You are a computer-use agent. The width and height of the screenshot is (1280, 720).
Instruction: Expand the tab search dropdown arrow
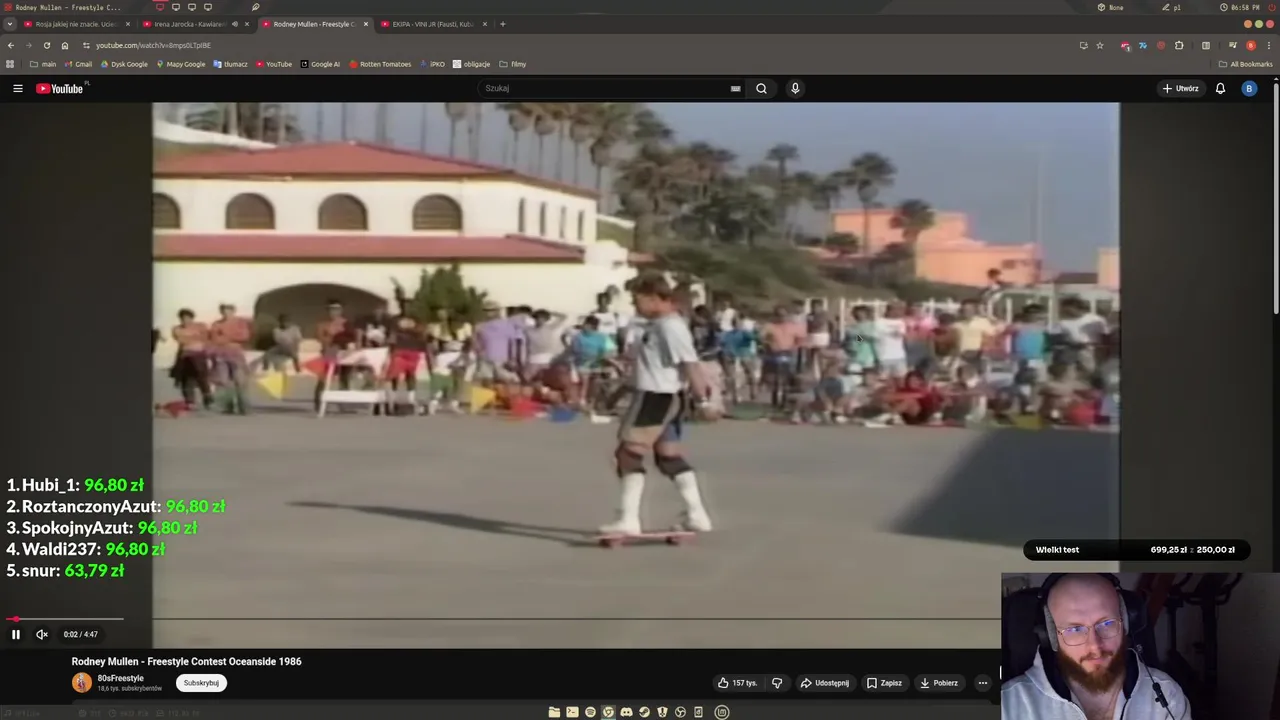pos(10,24)
